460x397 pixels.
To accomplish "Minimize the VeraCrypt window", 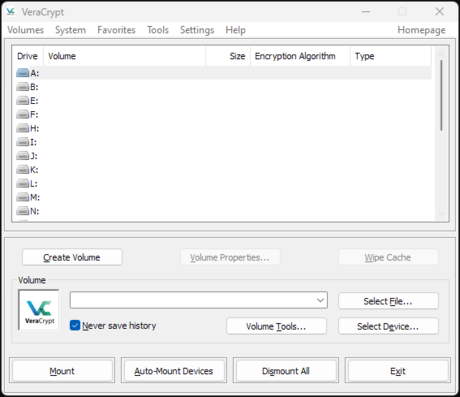I will pyautogui.click(x=366, y=12).
